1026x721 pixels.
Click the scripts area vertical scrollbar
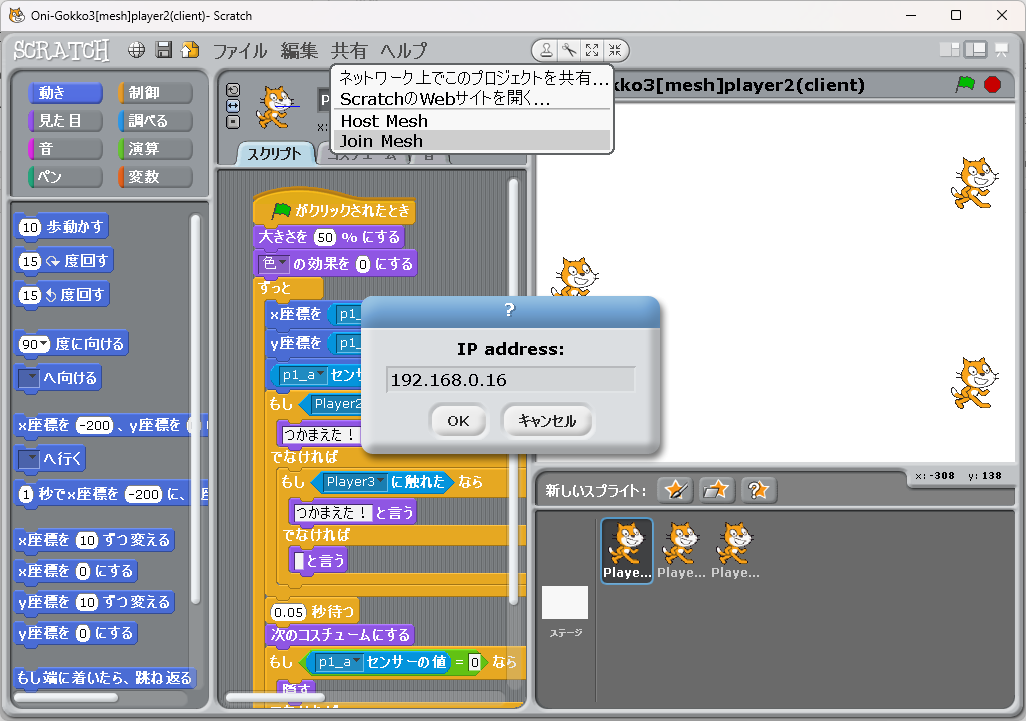[514, 391]
